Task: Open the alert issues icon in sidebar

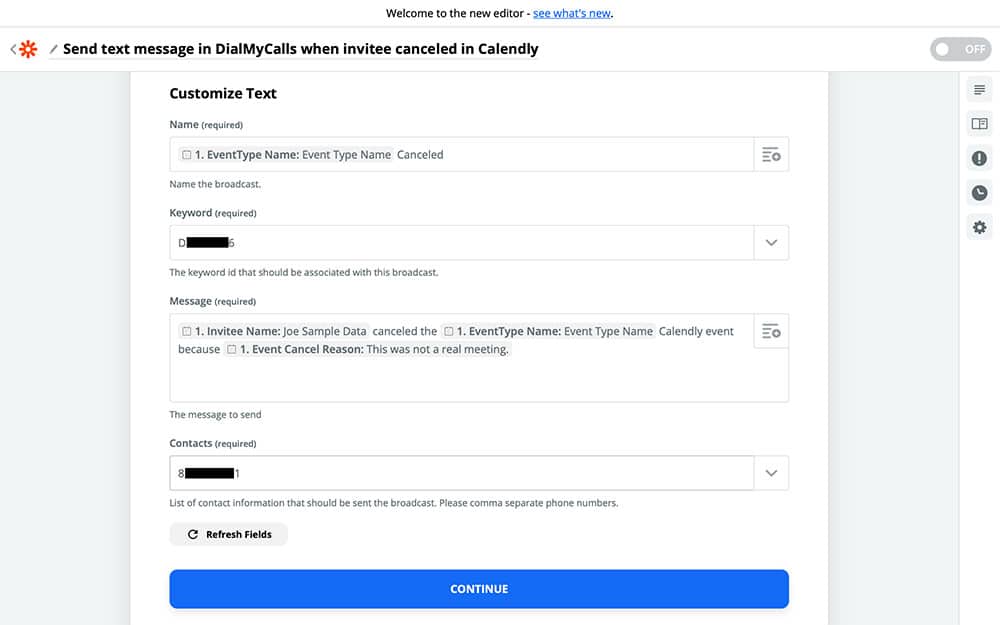Action: pyautogui.click(x=979, y=158)
